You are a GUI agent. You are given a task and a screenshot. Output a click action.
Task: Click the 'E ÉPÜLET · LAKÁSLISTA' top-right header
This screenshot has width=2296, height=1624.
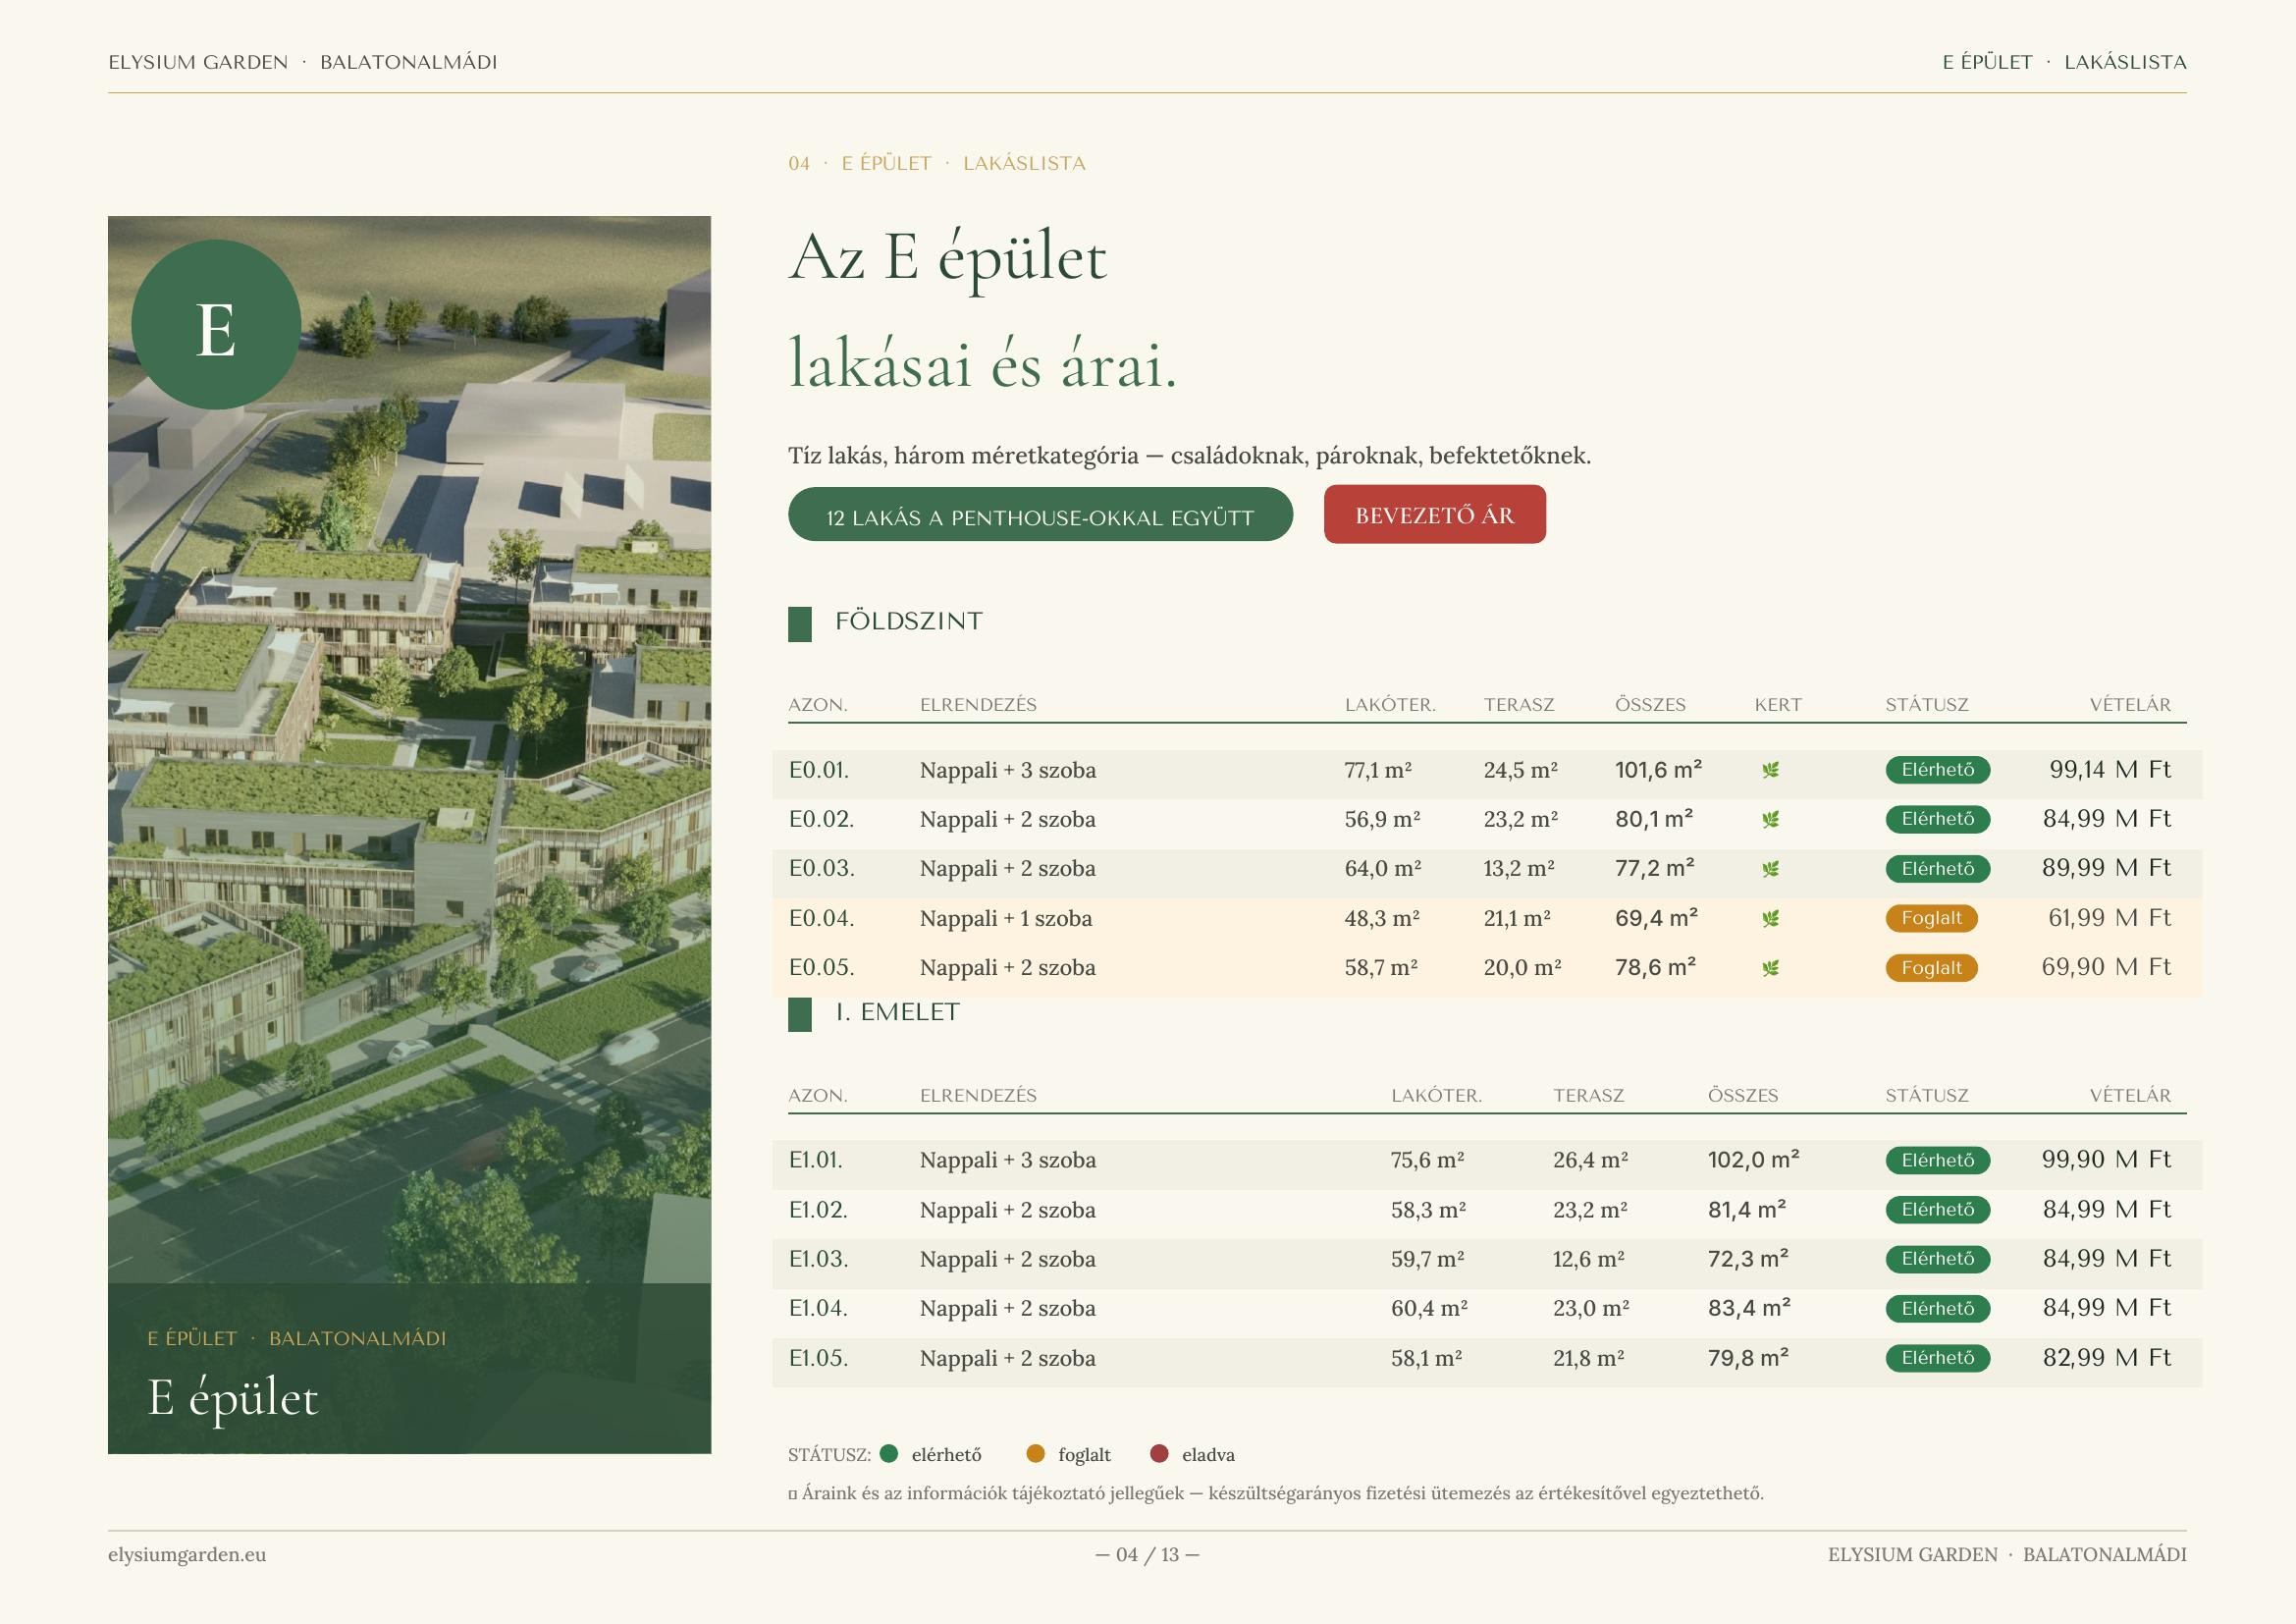coord(2064,62)
